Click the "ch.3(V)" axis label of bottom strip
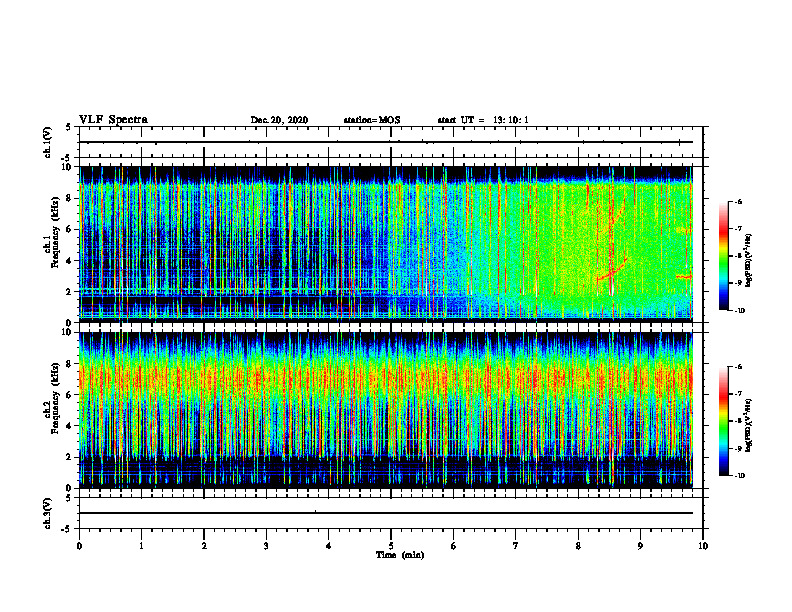792x612 pixels. pyautogui.click(x=48, y=513)
